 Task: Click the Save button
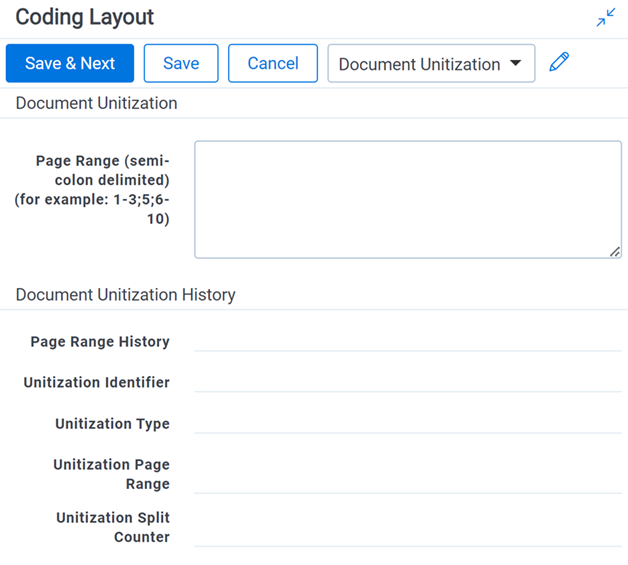(181, 63)
